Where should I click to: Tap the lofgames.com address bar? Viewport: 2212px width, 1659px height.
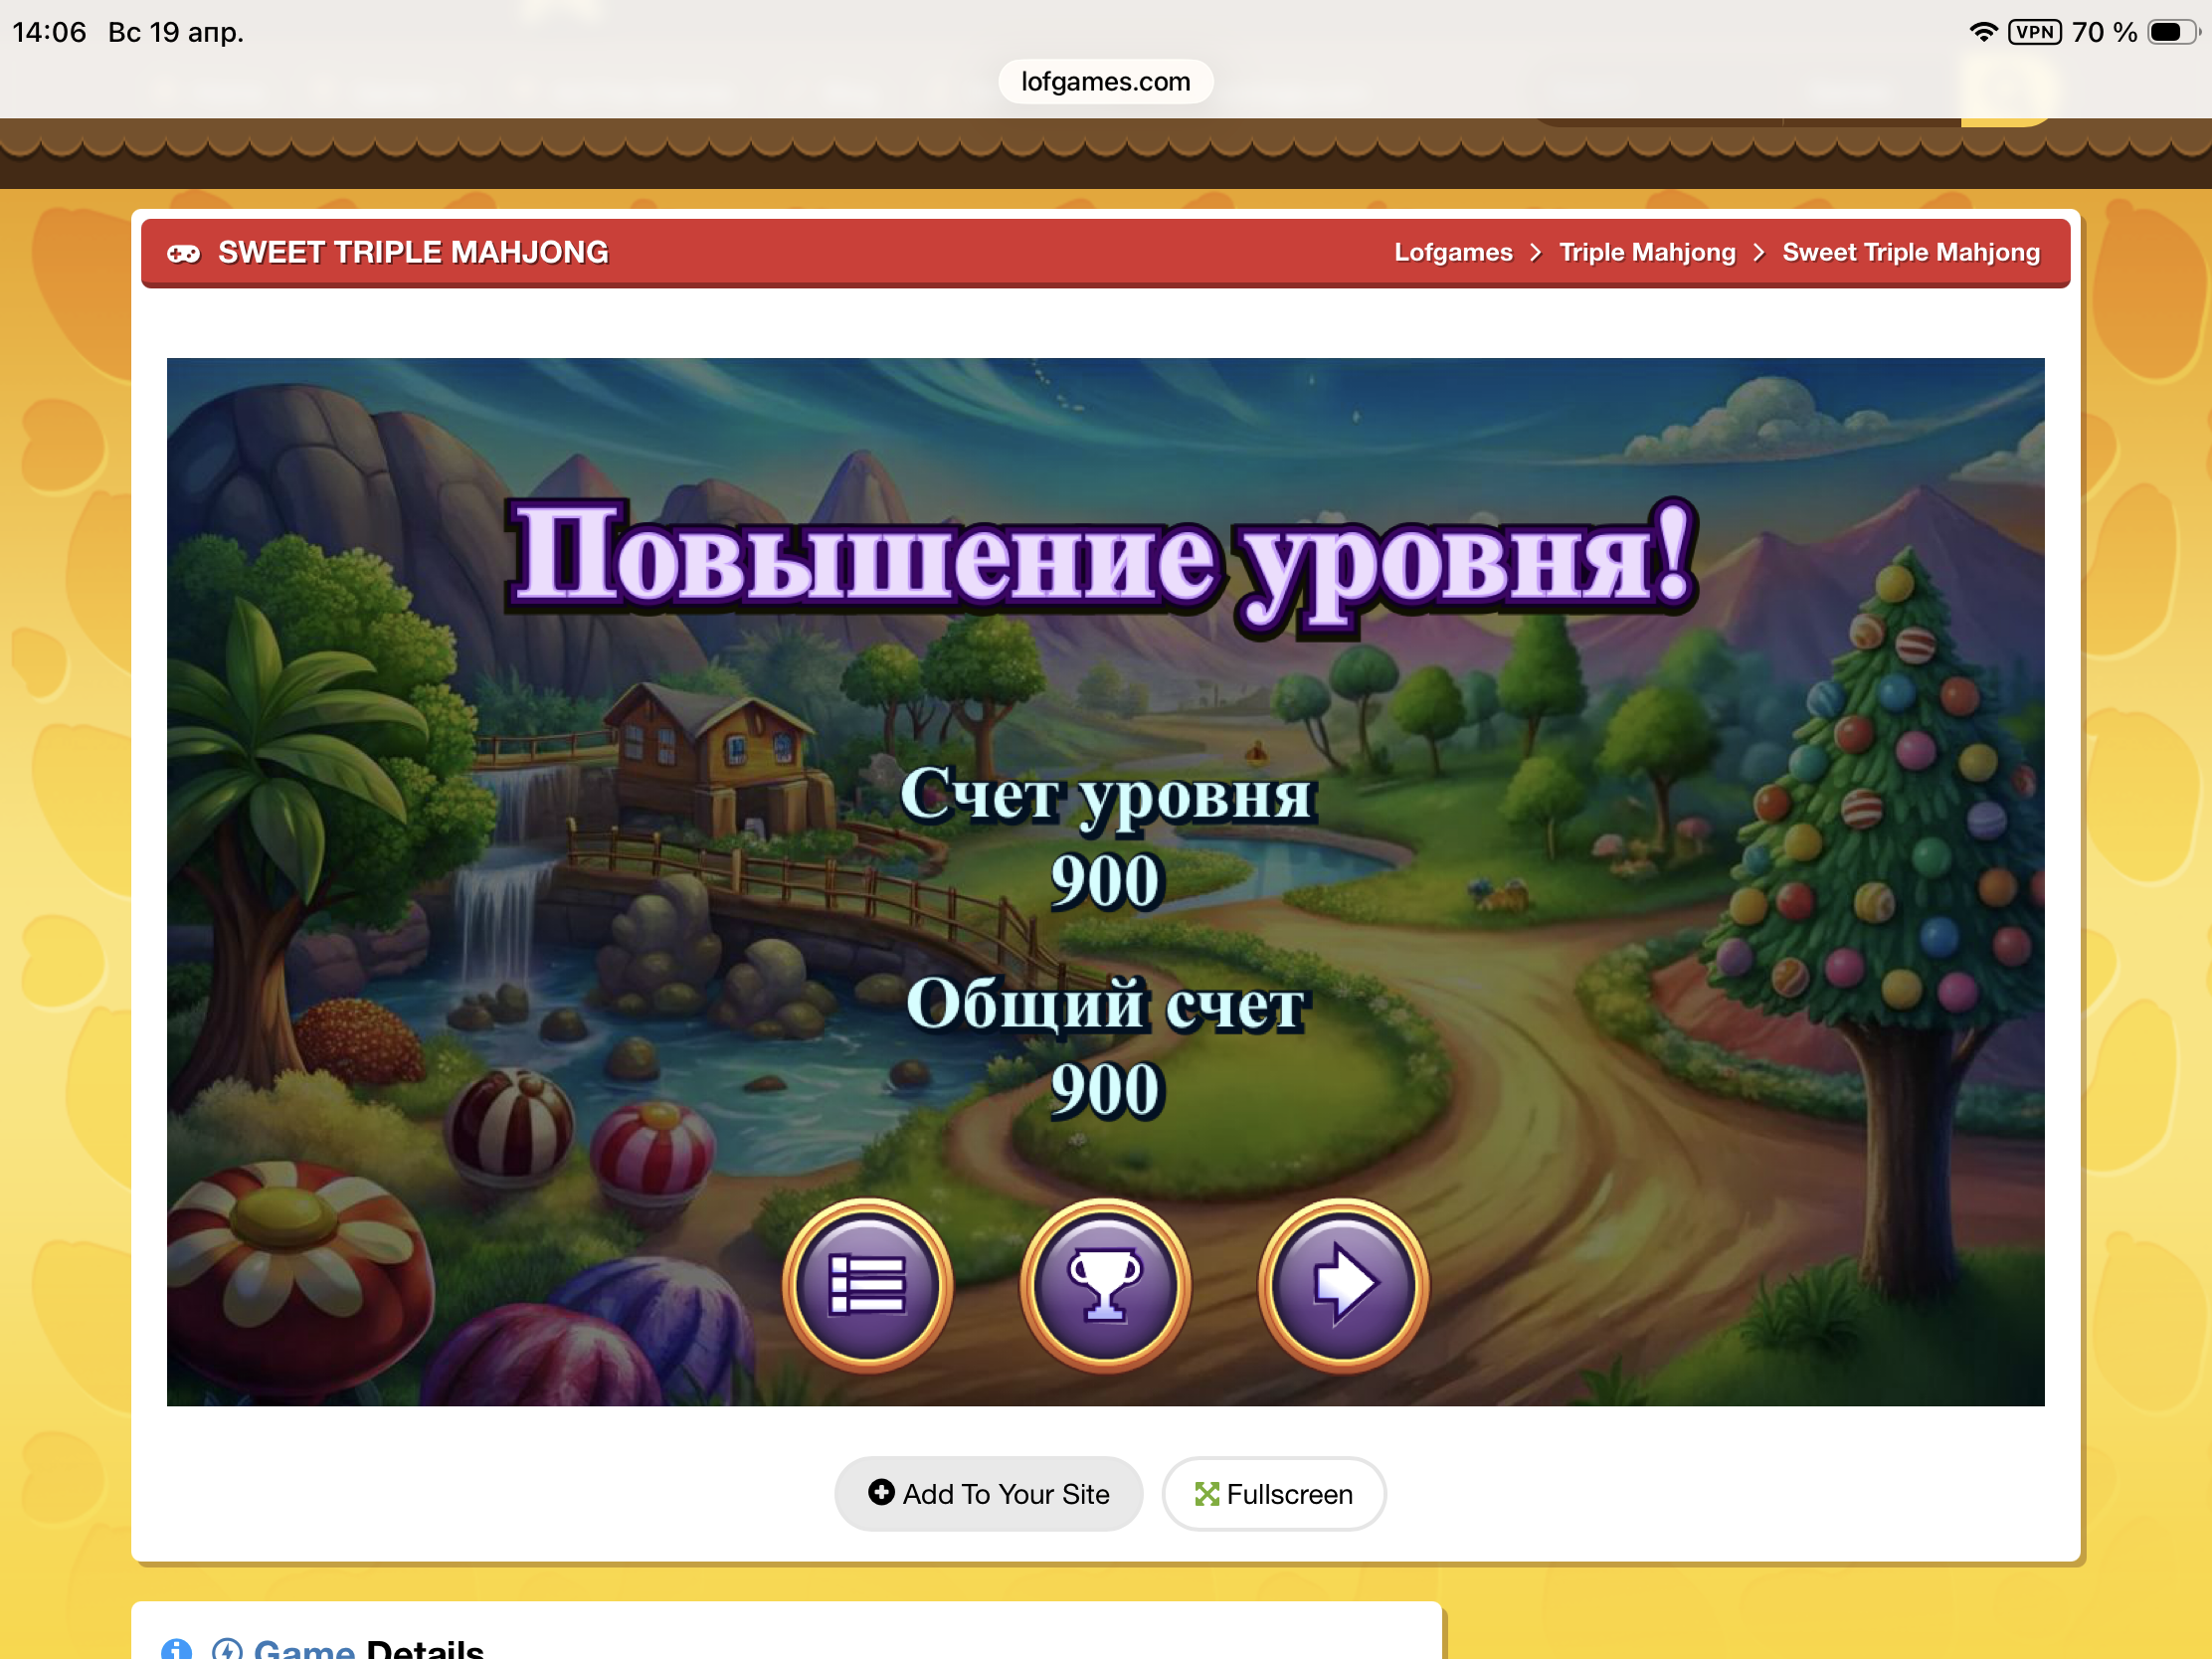(1105, 82)
